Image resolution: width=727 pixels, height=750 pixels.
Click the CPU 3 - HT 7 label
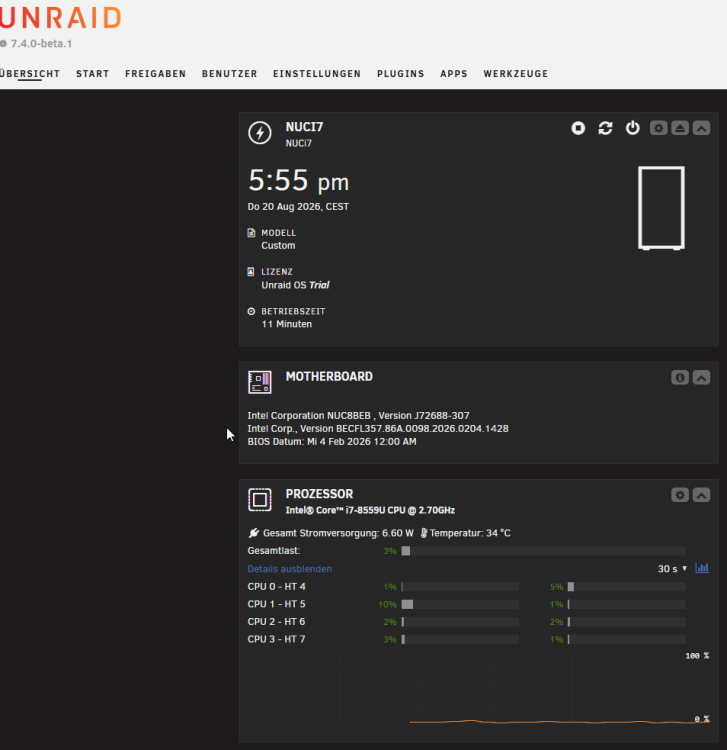(x=276, y=639)
